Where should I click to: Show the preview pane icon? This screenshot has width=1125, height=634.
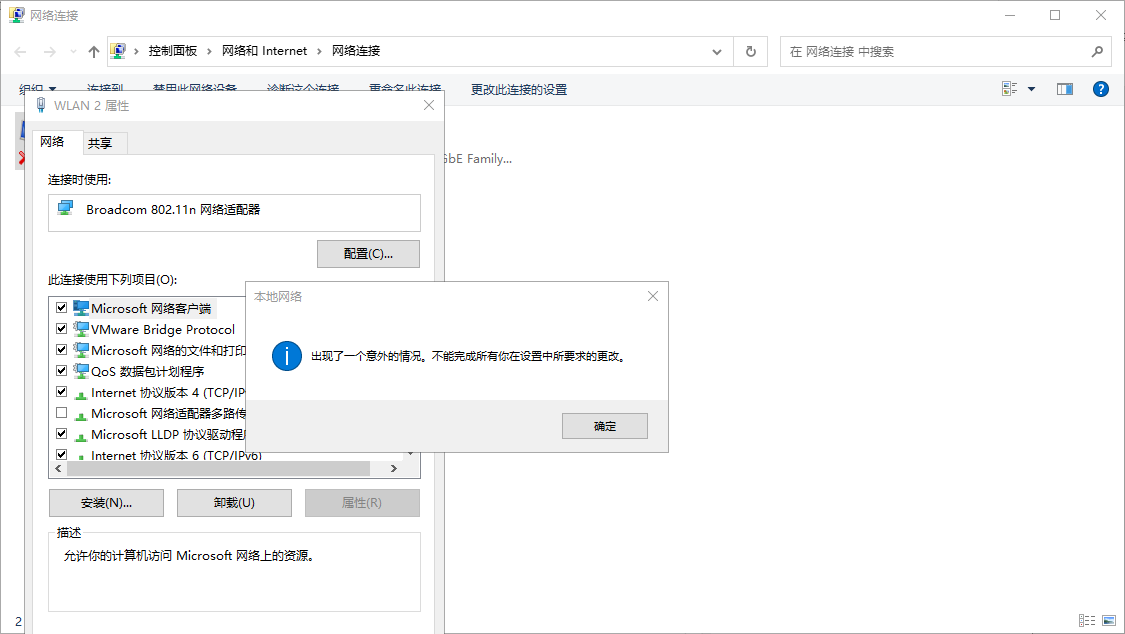click(x=1064, y=89)
